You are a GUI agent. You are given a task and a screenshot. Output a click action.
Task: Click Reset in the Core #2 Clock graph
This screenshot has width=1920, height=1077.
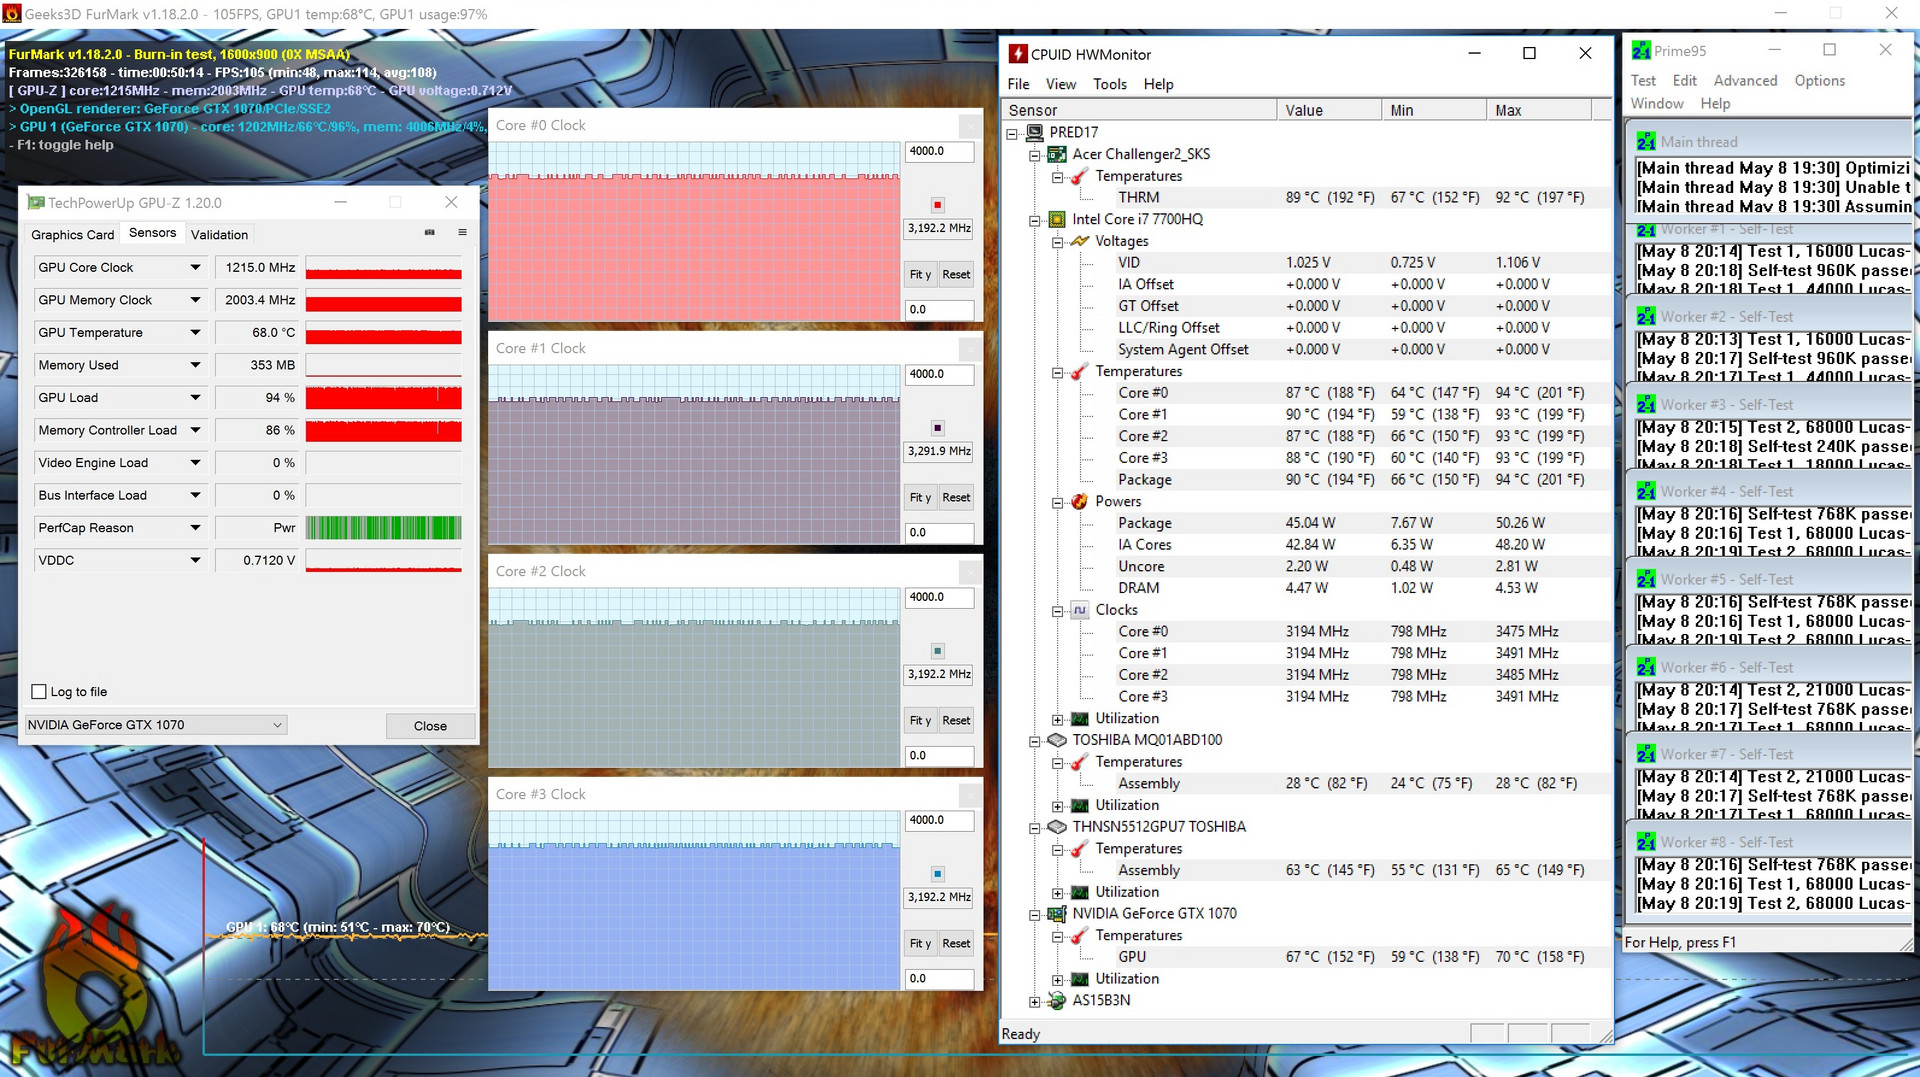(956, 720)
